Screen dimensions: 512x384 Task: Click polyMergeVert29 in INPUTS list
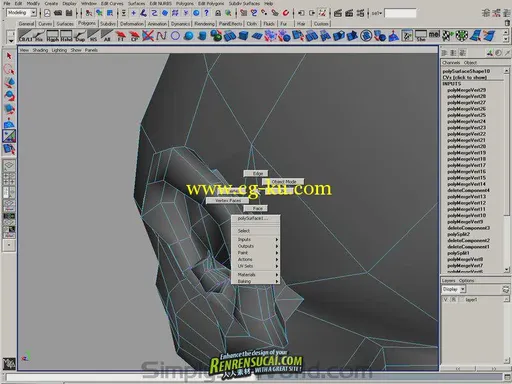(466, 90)
